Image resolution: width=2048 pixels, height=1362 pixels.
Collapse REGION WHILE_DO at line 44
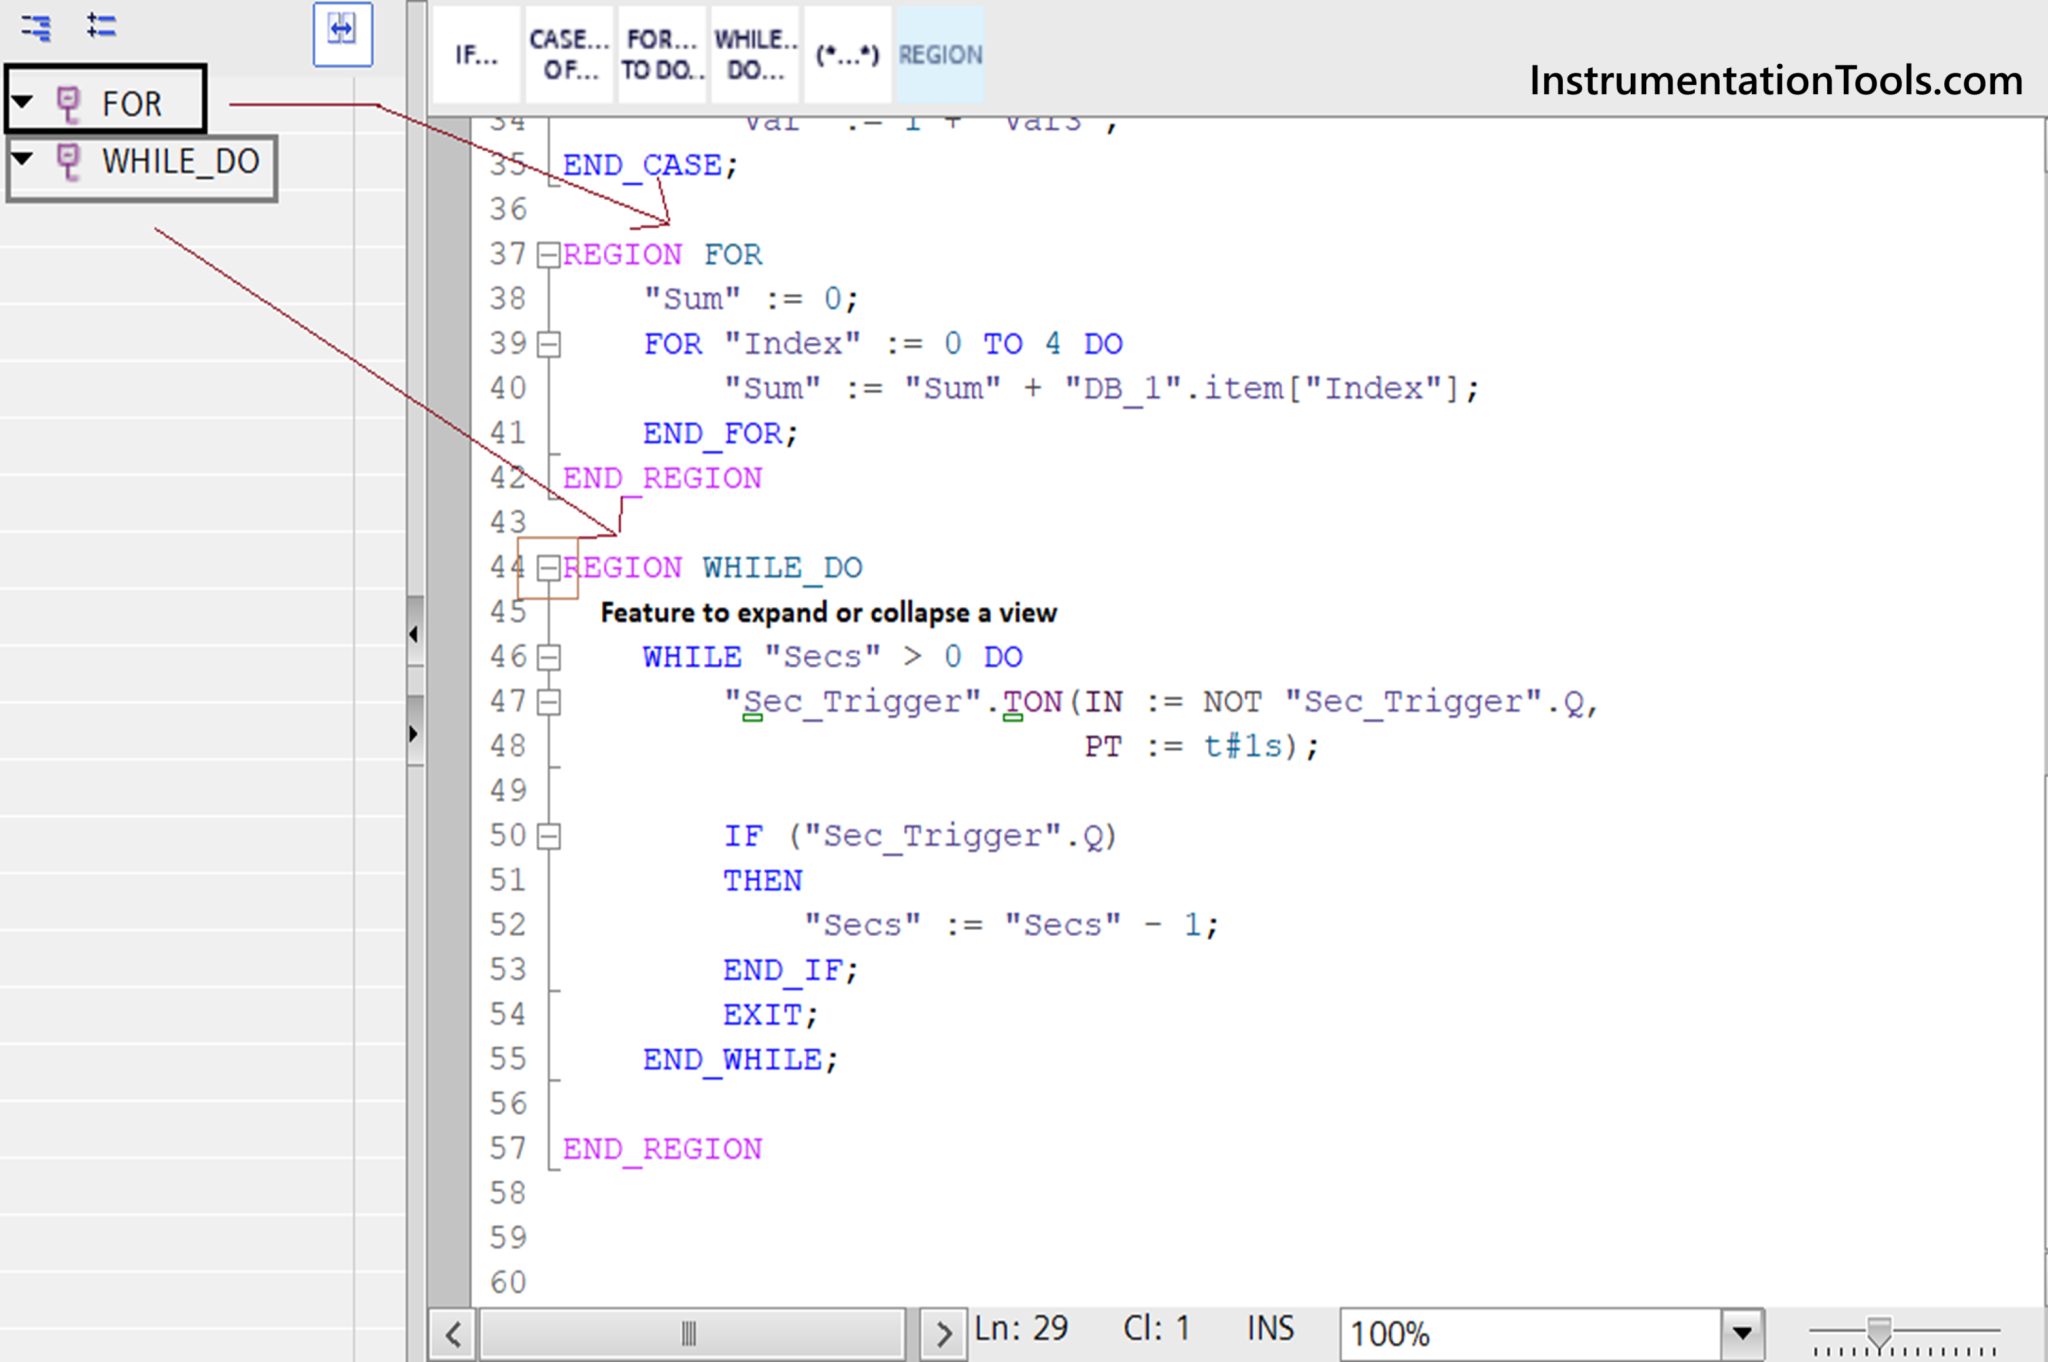pyautogui.click(x=548, y=569)
